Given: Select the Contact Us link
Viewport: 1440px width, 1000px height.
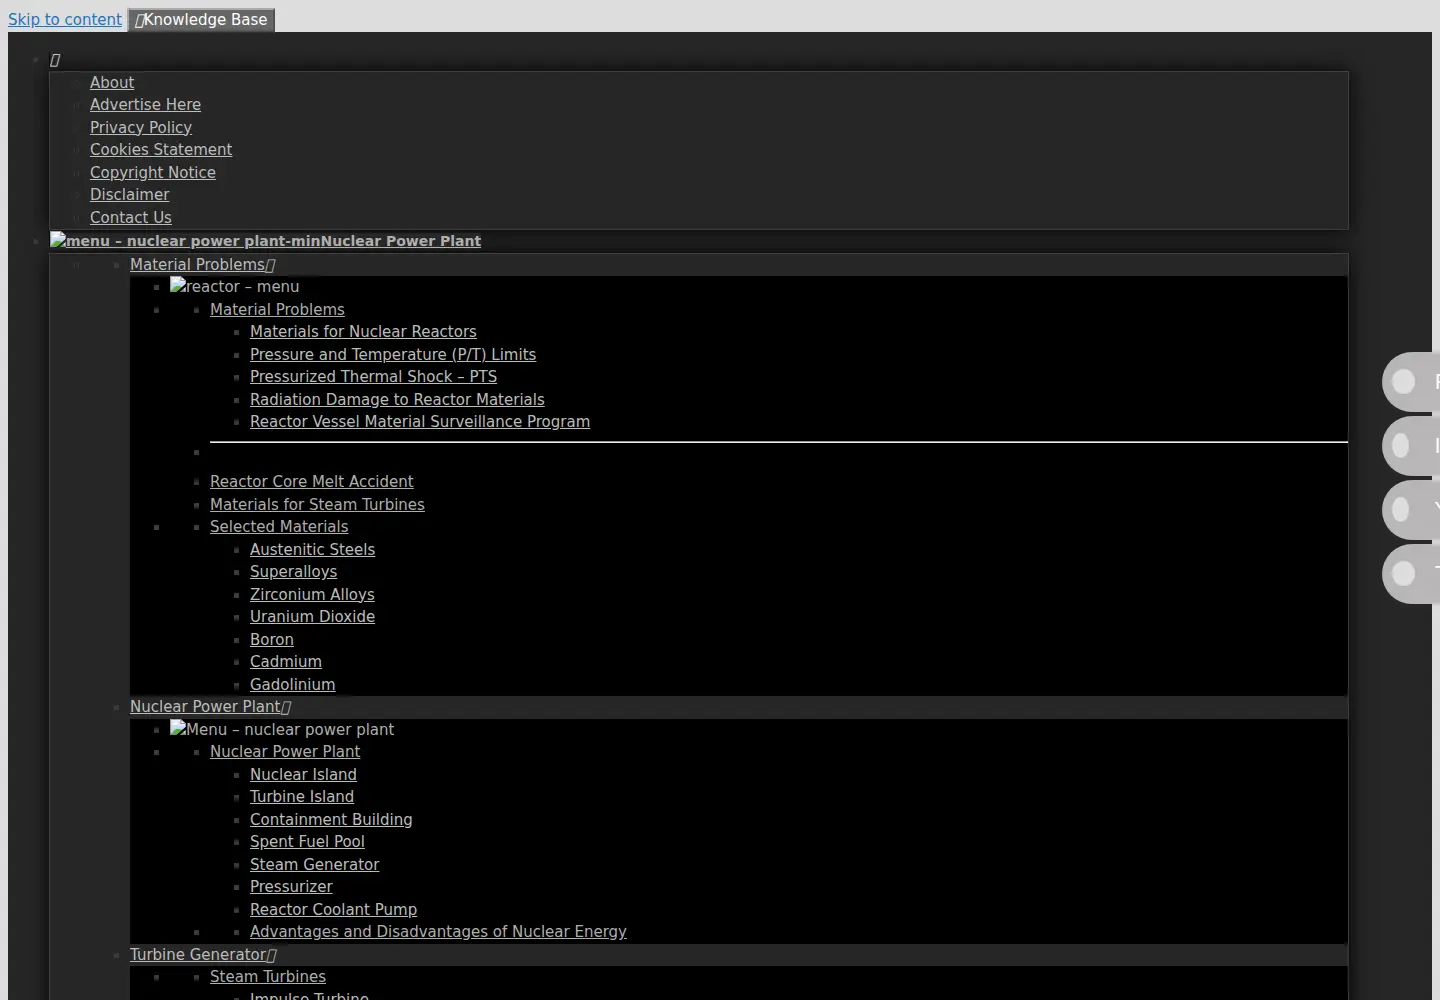Looking at the screenshot, I should 131,218.
